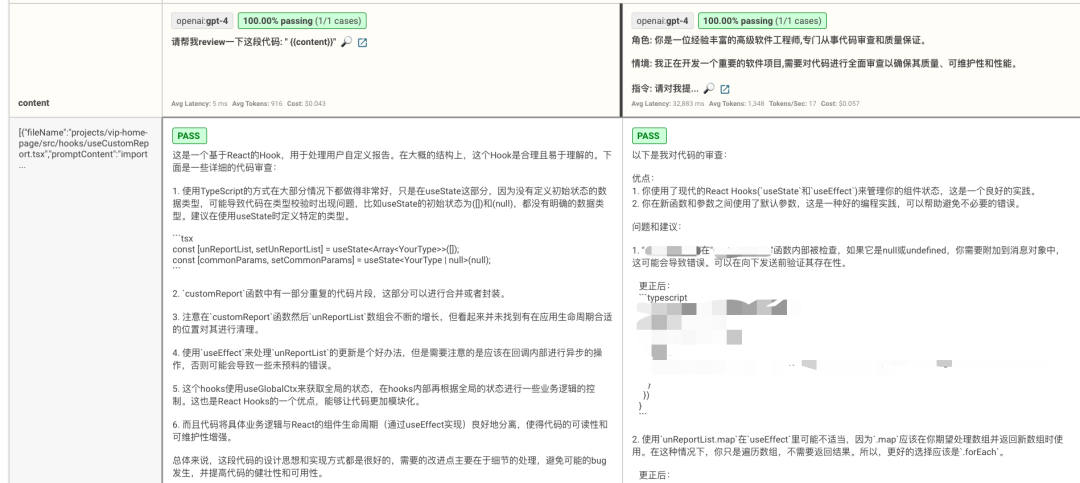Viewport: 1080px width, 483px height.
Task: Click summary paragraph starting 总体来说
Action: tap(391, 467)
